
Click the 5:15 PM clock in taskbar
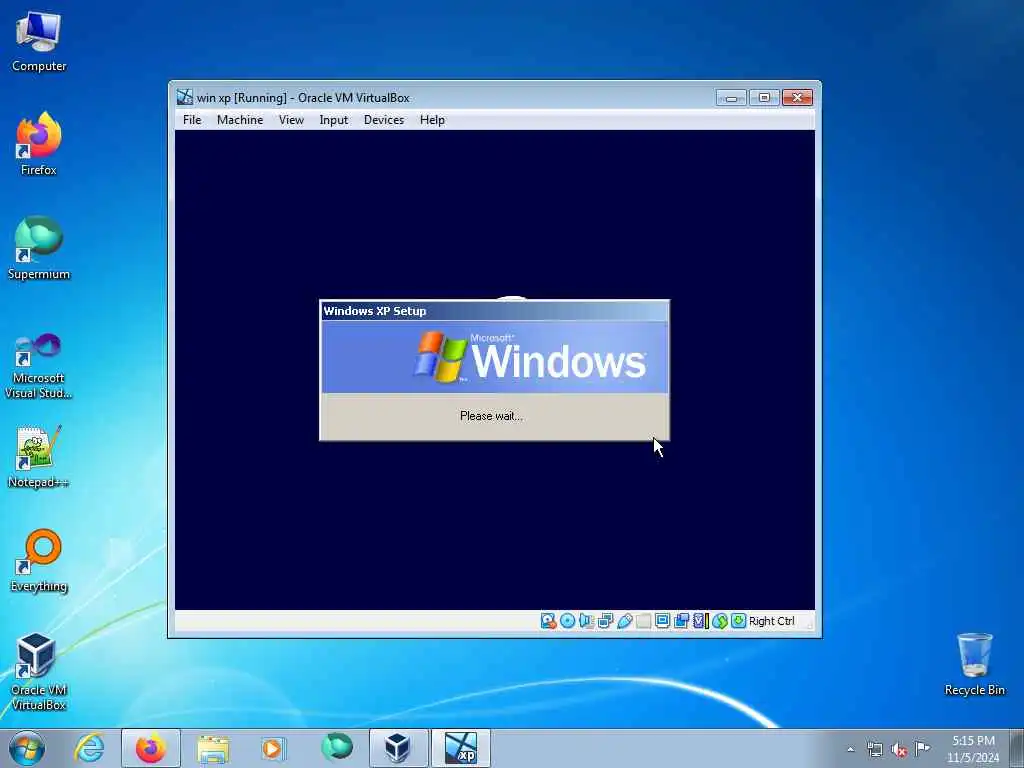pyautogui.click(x=973, y=741)
